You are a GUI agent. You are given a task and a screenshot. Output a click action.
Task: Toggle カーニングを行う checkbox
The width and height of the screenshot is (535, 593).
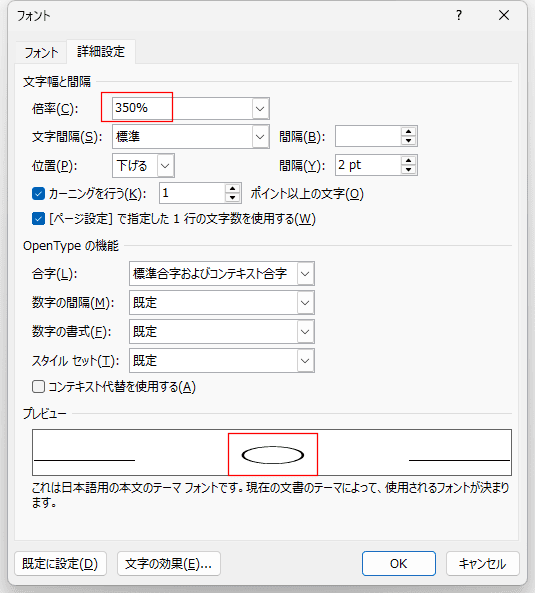[38, 194]
